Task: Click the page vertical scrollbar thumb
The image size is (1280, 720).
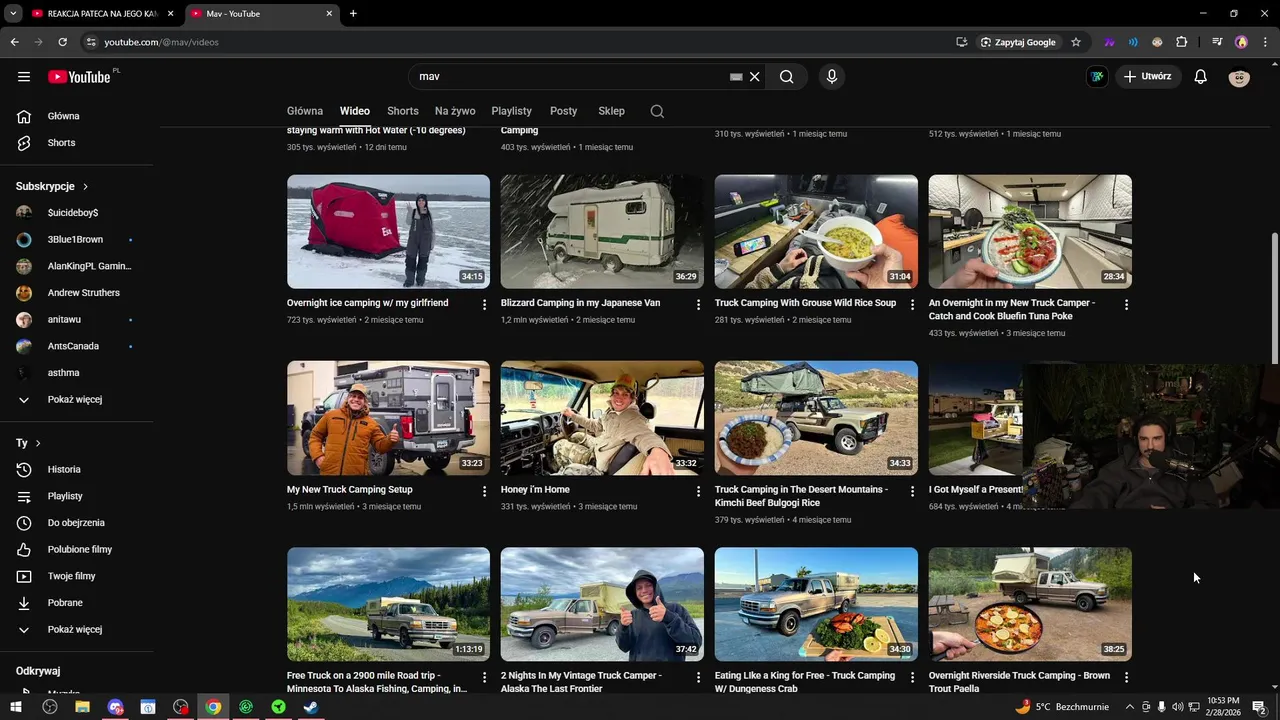Action: (1274, 297)
